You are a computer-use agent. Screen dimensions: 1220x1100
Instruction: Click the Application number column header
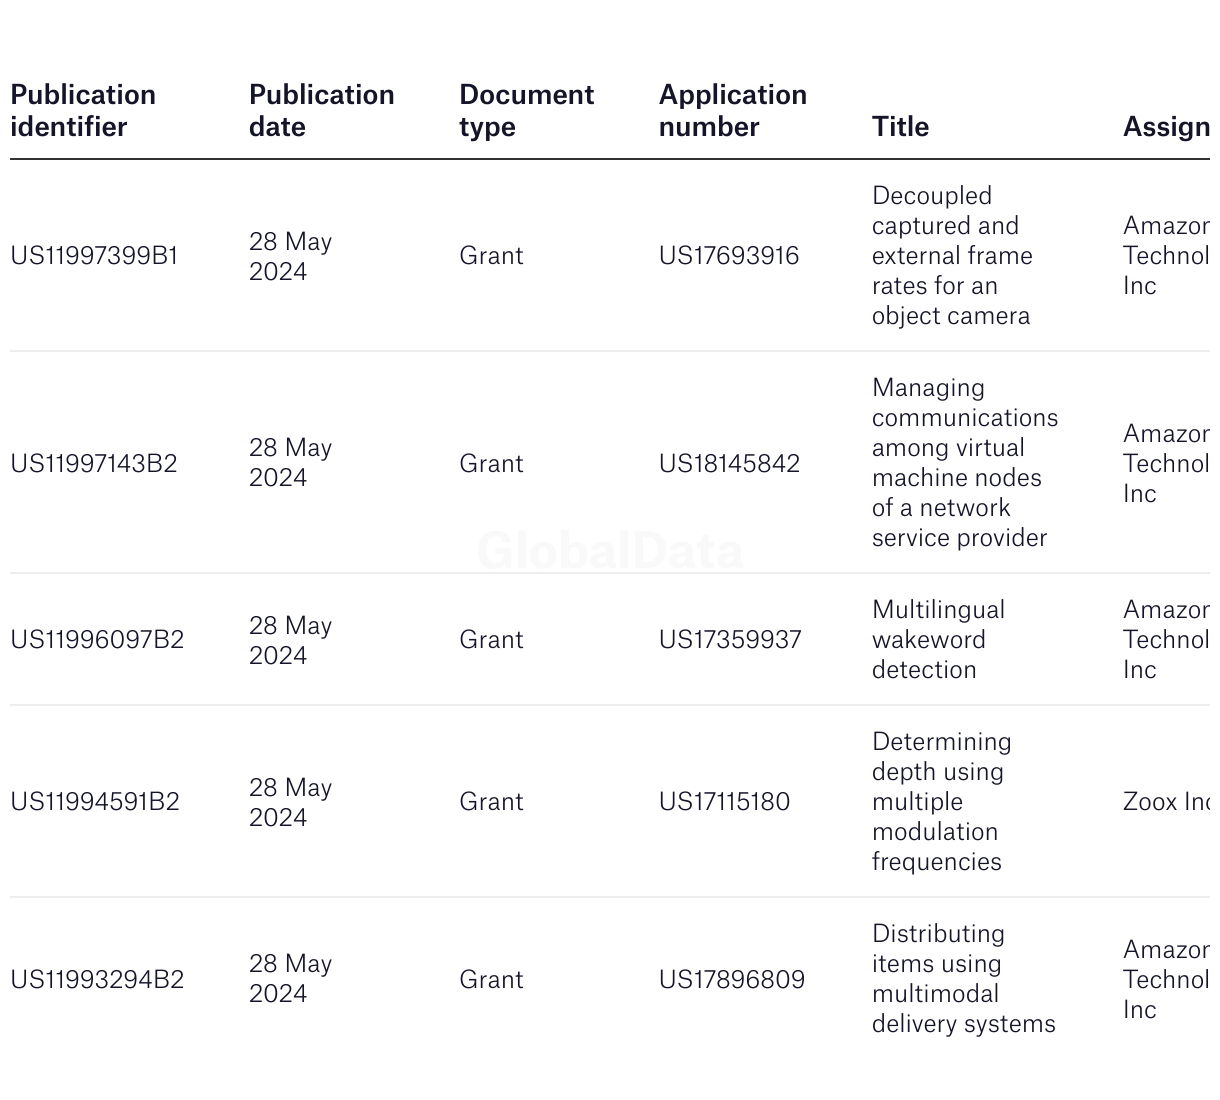(732, 111)
